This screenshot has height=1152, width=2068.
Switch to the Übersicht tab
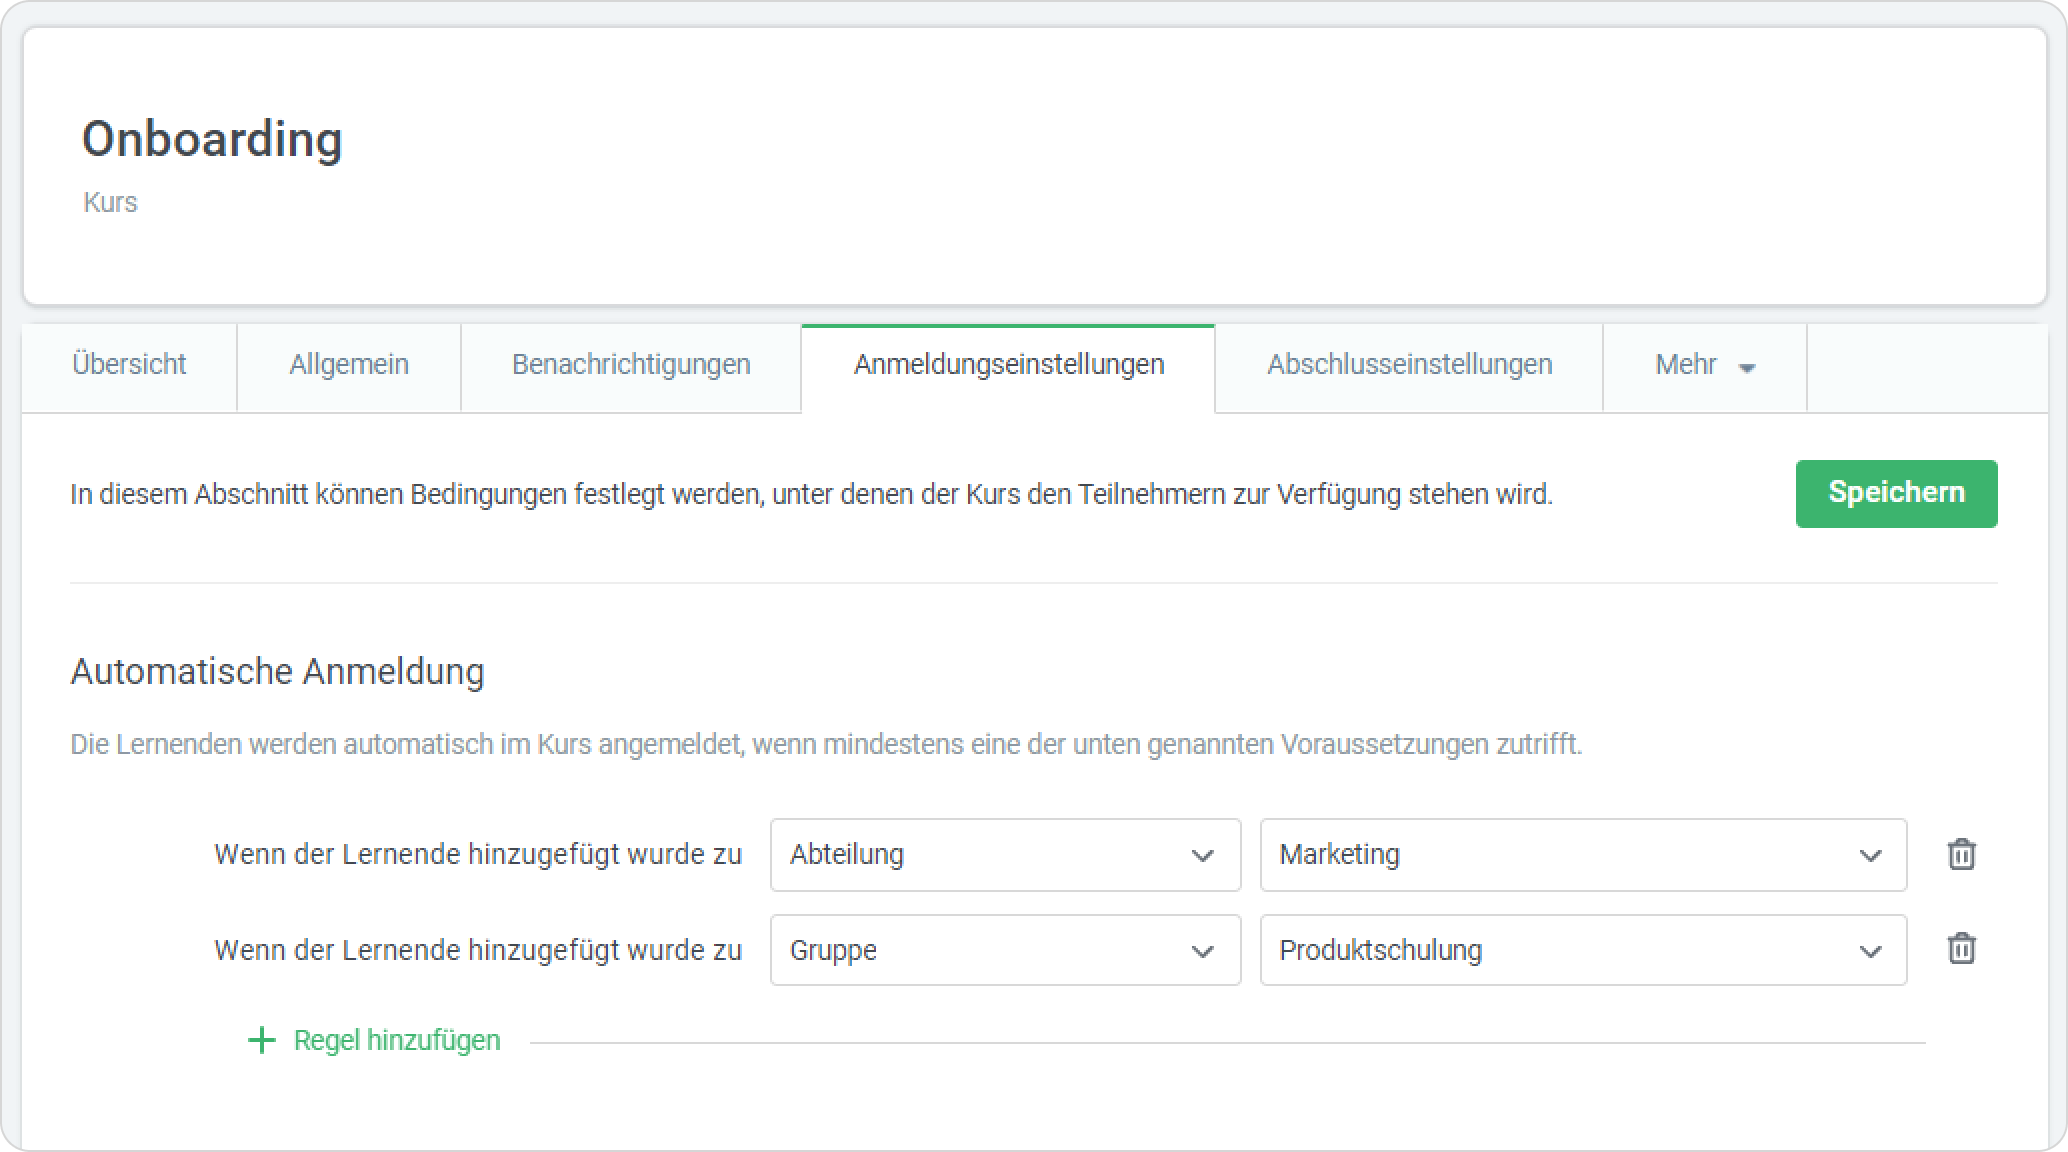tap(129, 365)
